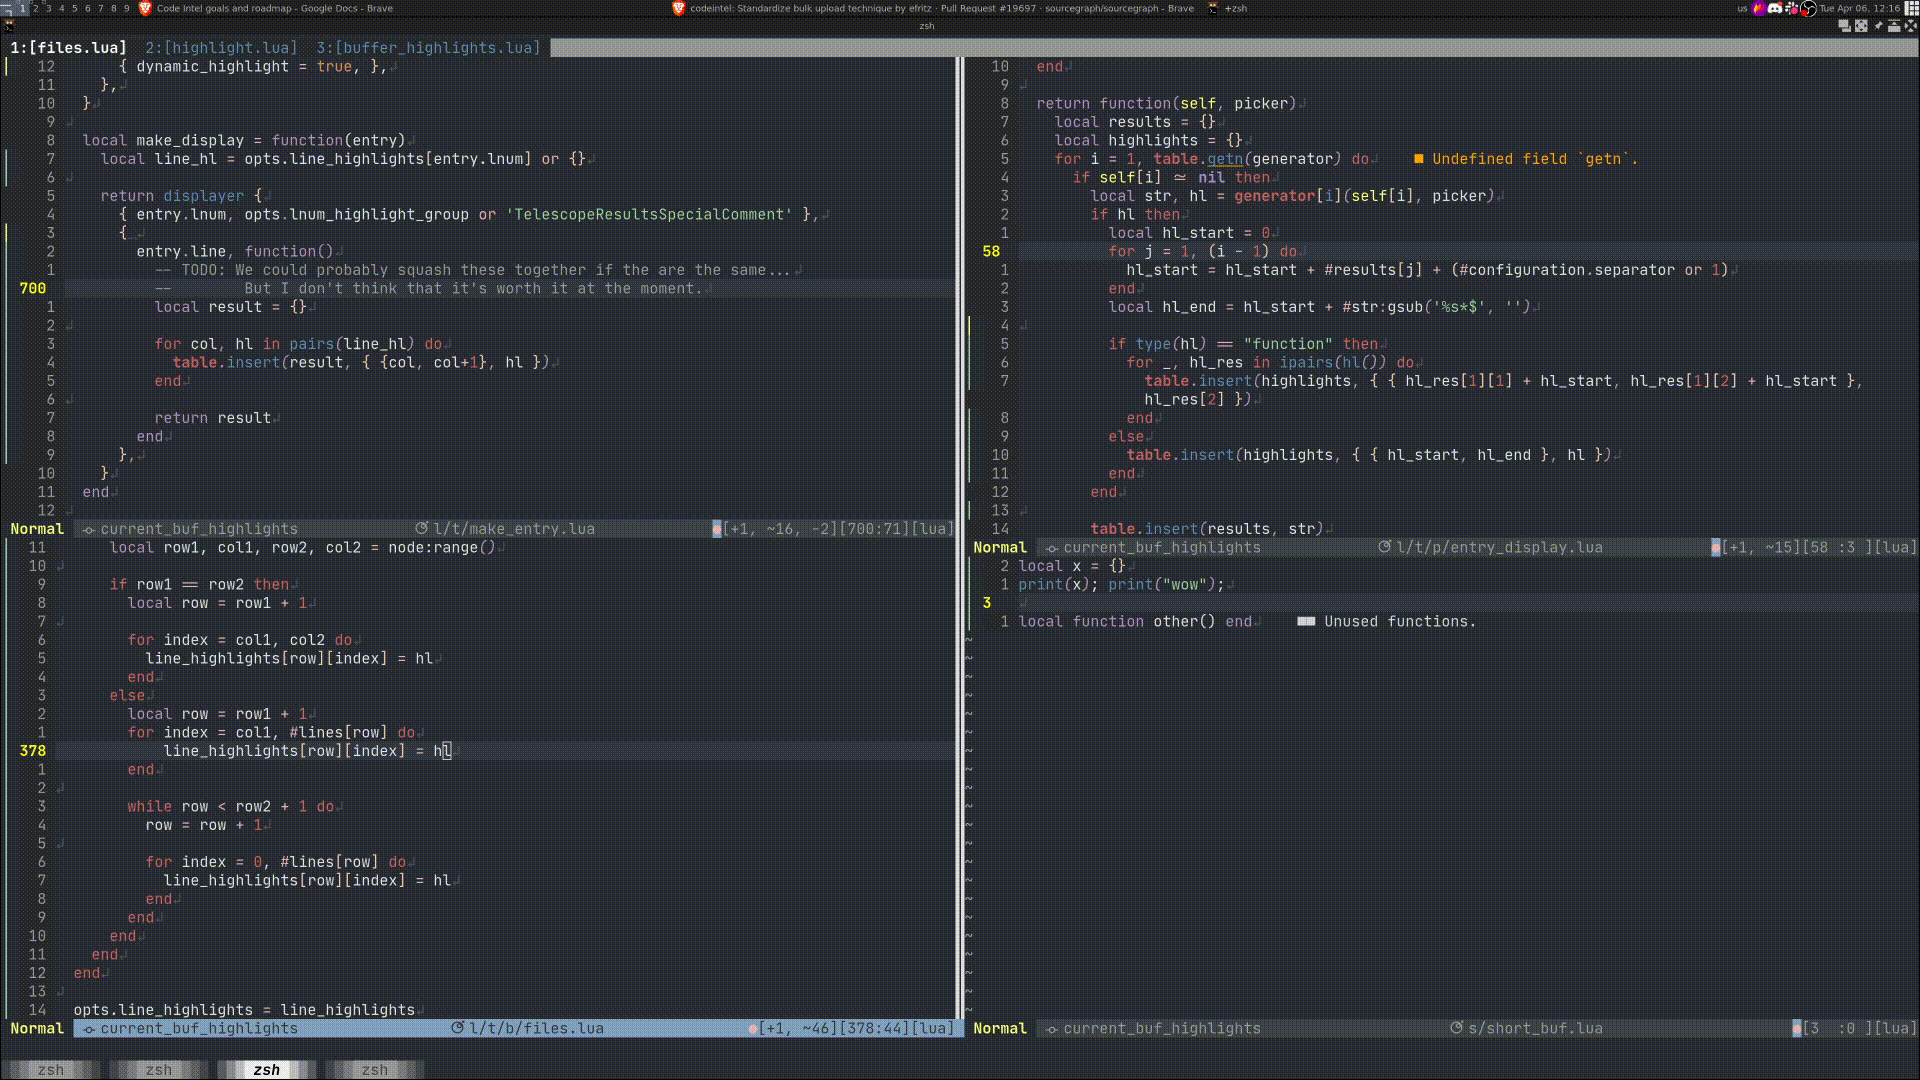
Task: Click the Brave icon for Pull Request window
Action: click(679, 8)
